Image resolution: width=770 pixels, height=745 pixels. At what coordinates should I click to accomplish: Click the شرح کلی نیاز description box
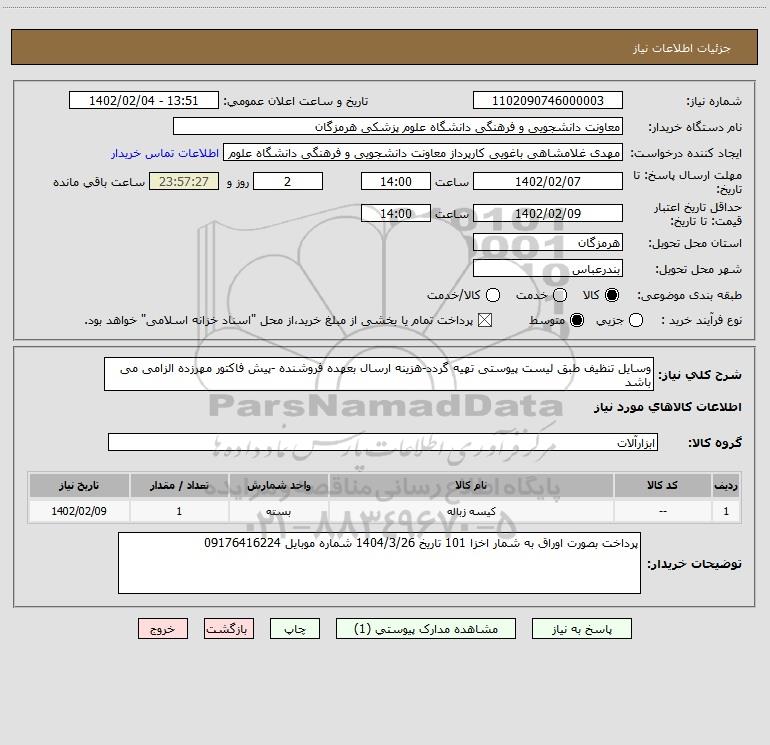click(379, 374)
